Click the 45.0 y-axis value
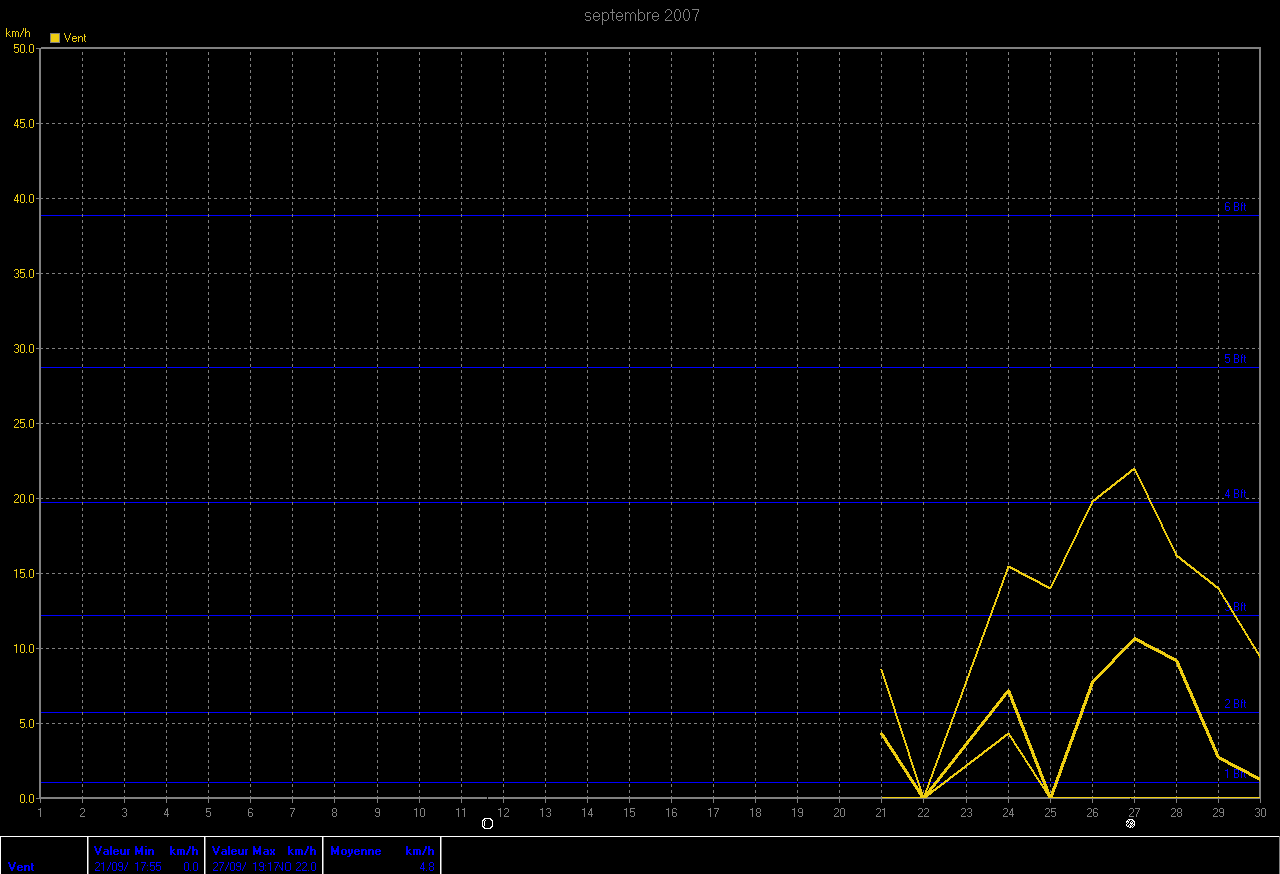This screenshot has height=874, width=1280. tap(22, 123)
